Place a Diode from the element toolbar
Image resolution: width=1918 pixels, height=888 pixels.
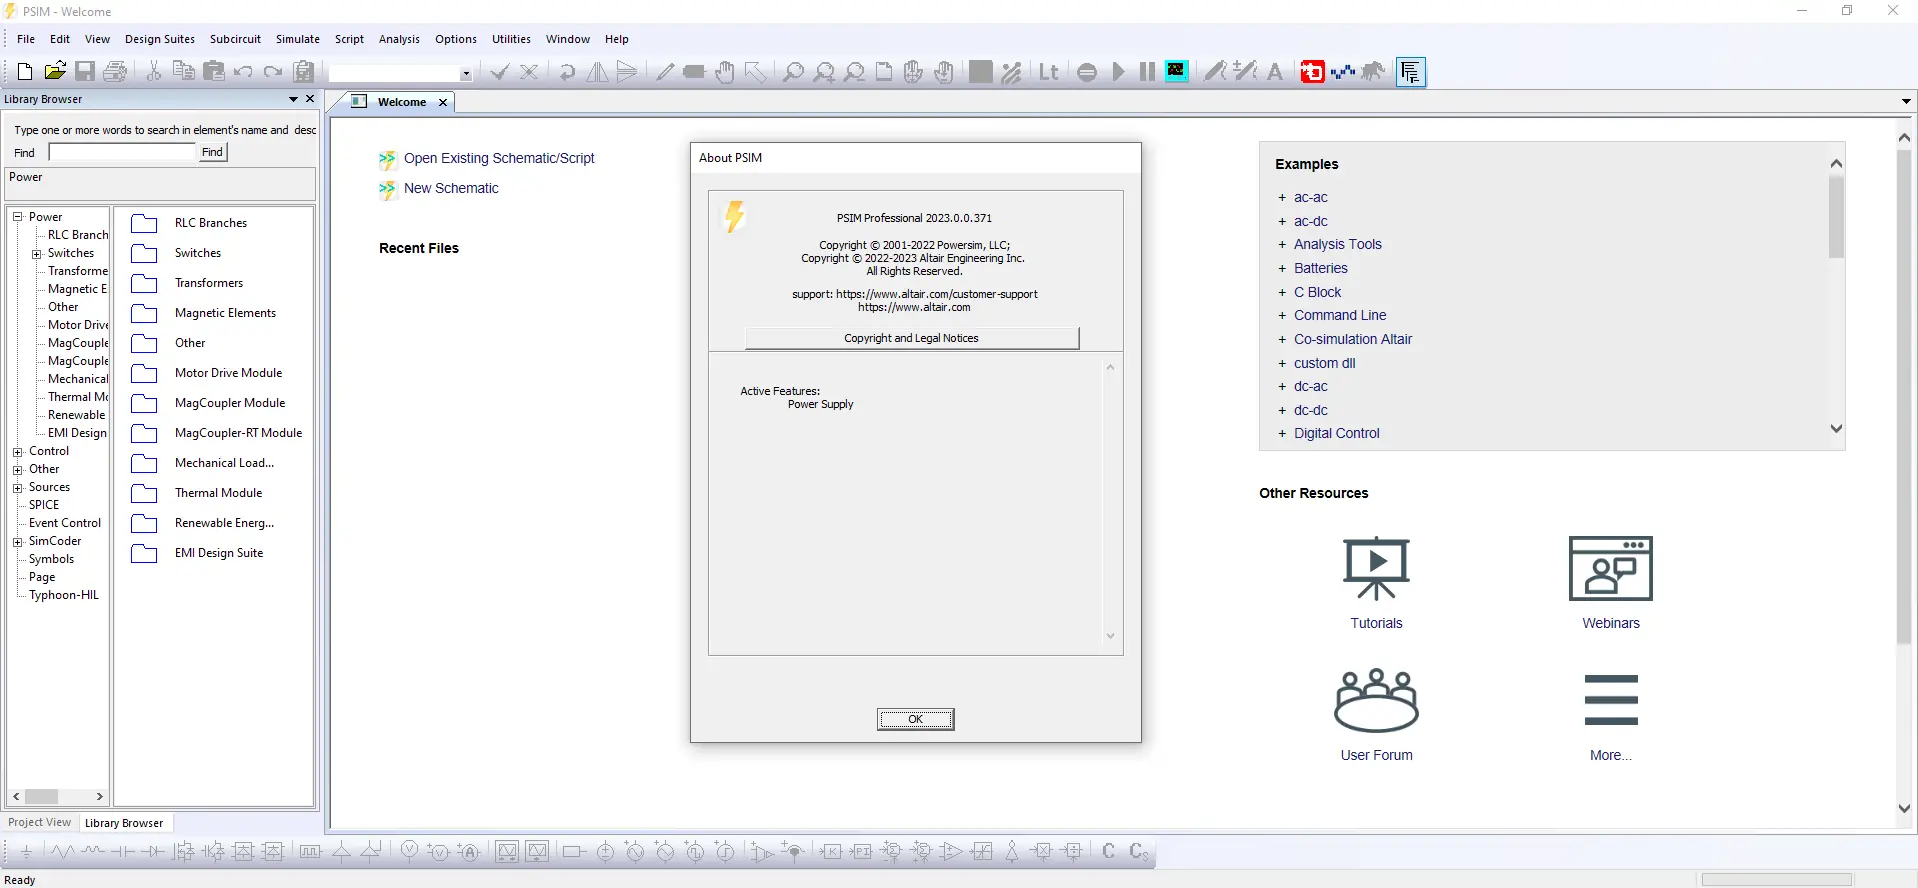[153, 852]
